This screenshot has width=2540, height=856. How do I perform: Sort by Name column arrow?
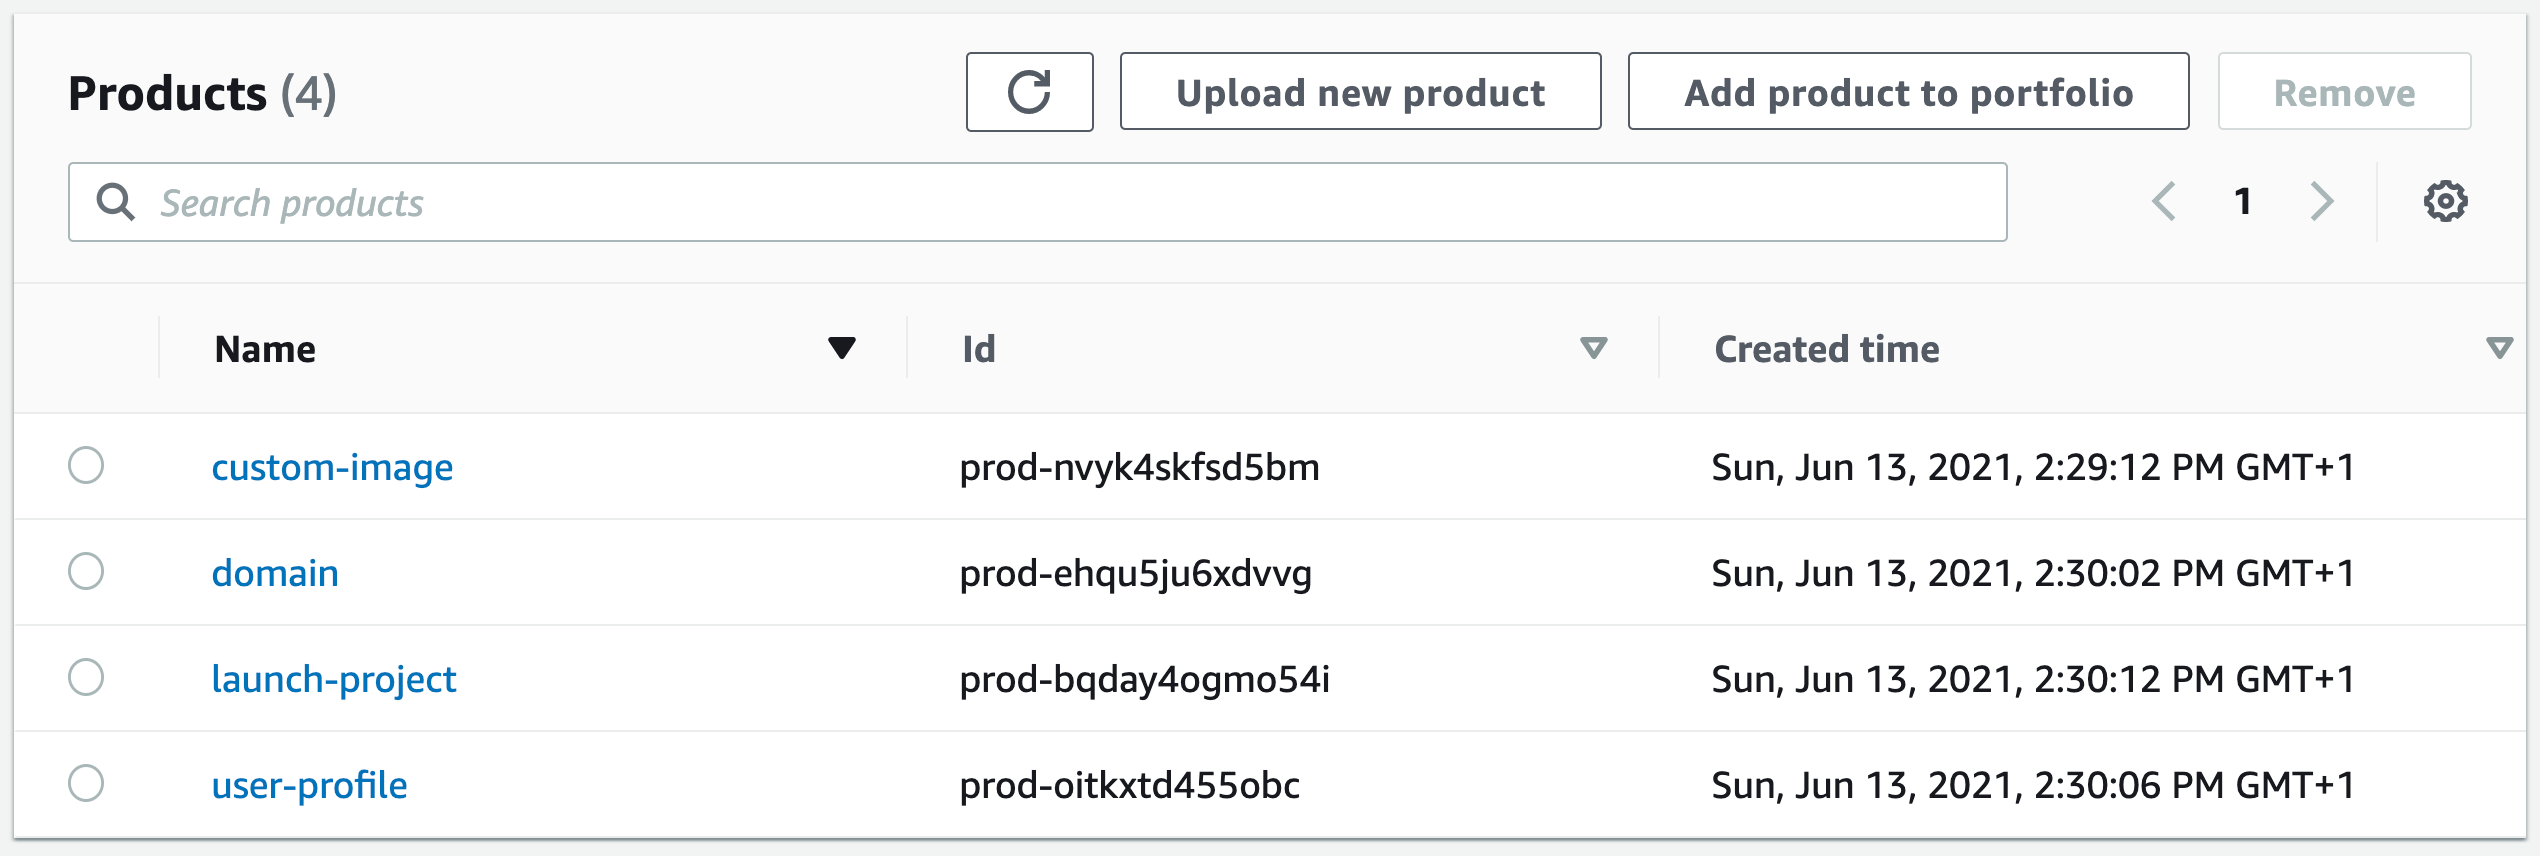[x=842, y=348]
